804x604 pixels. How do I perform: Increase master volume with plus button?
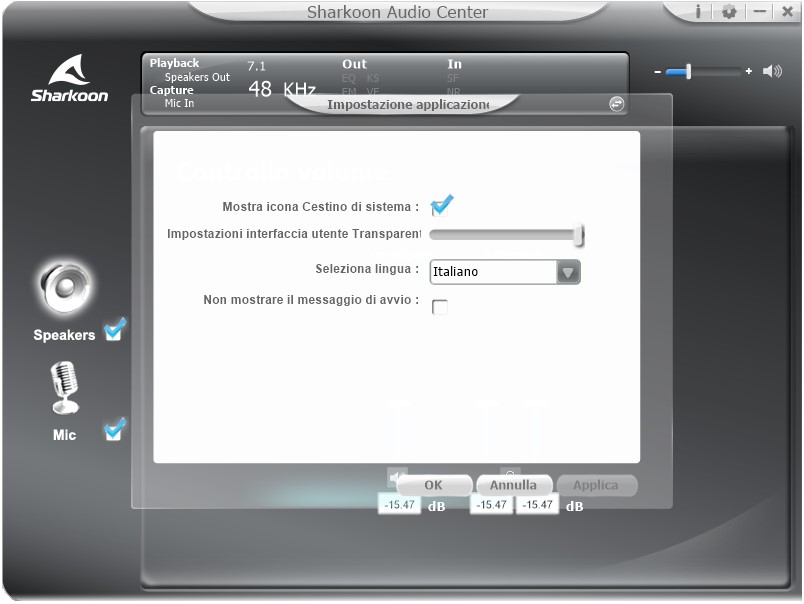749,71
